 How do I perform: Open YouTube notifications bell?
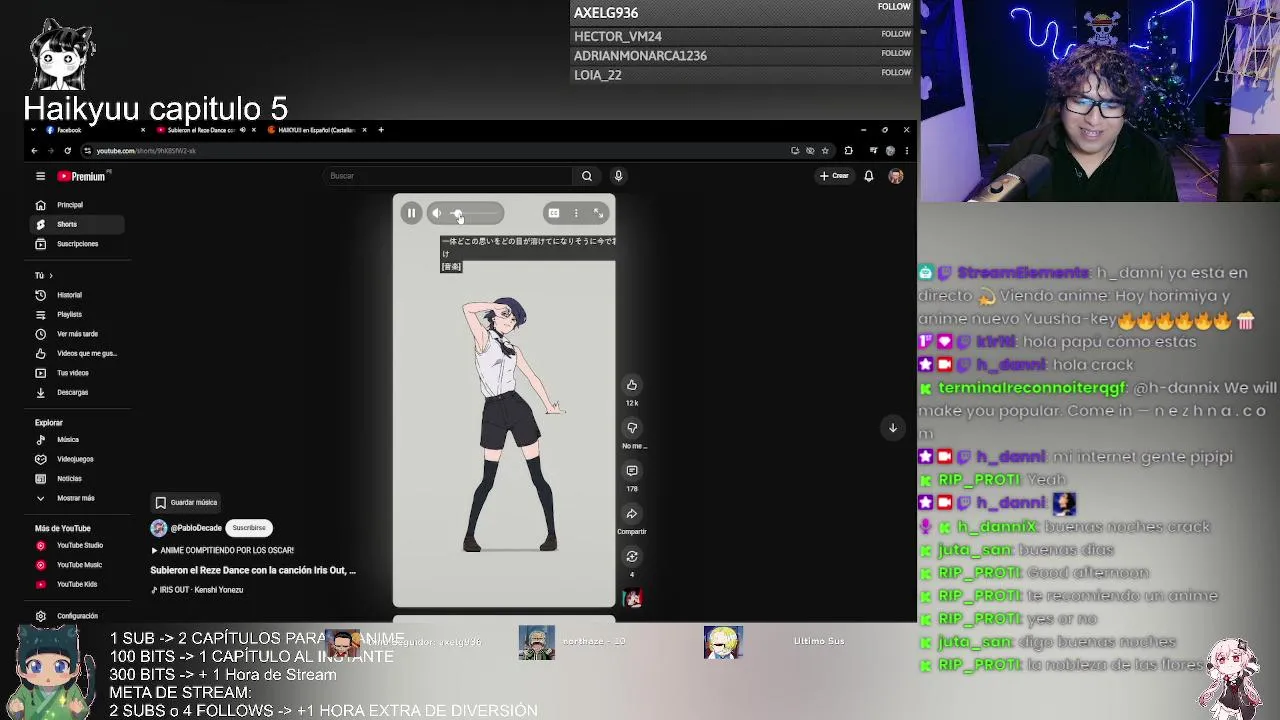tap(869, 176)
